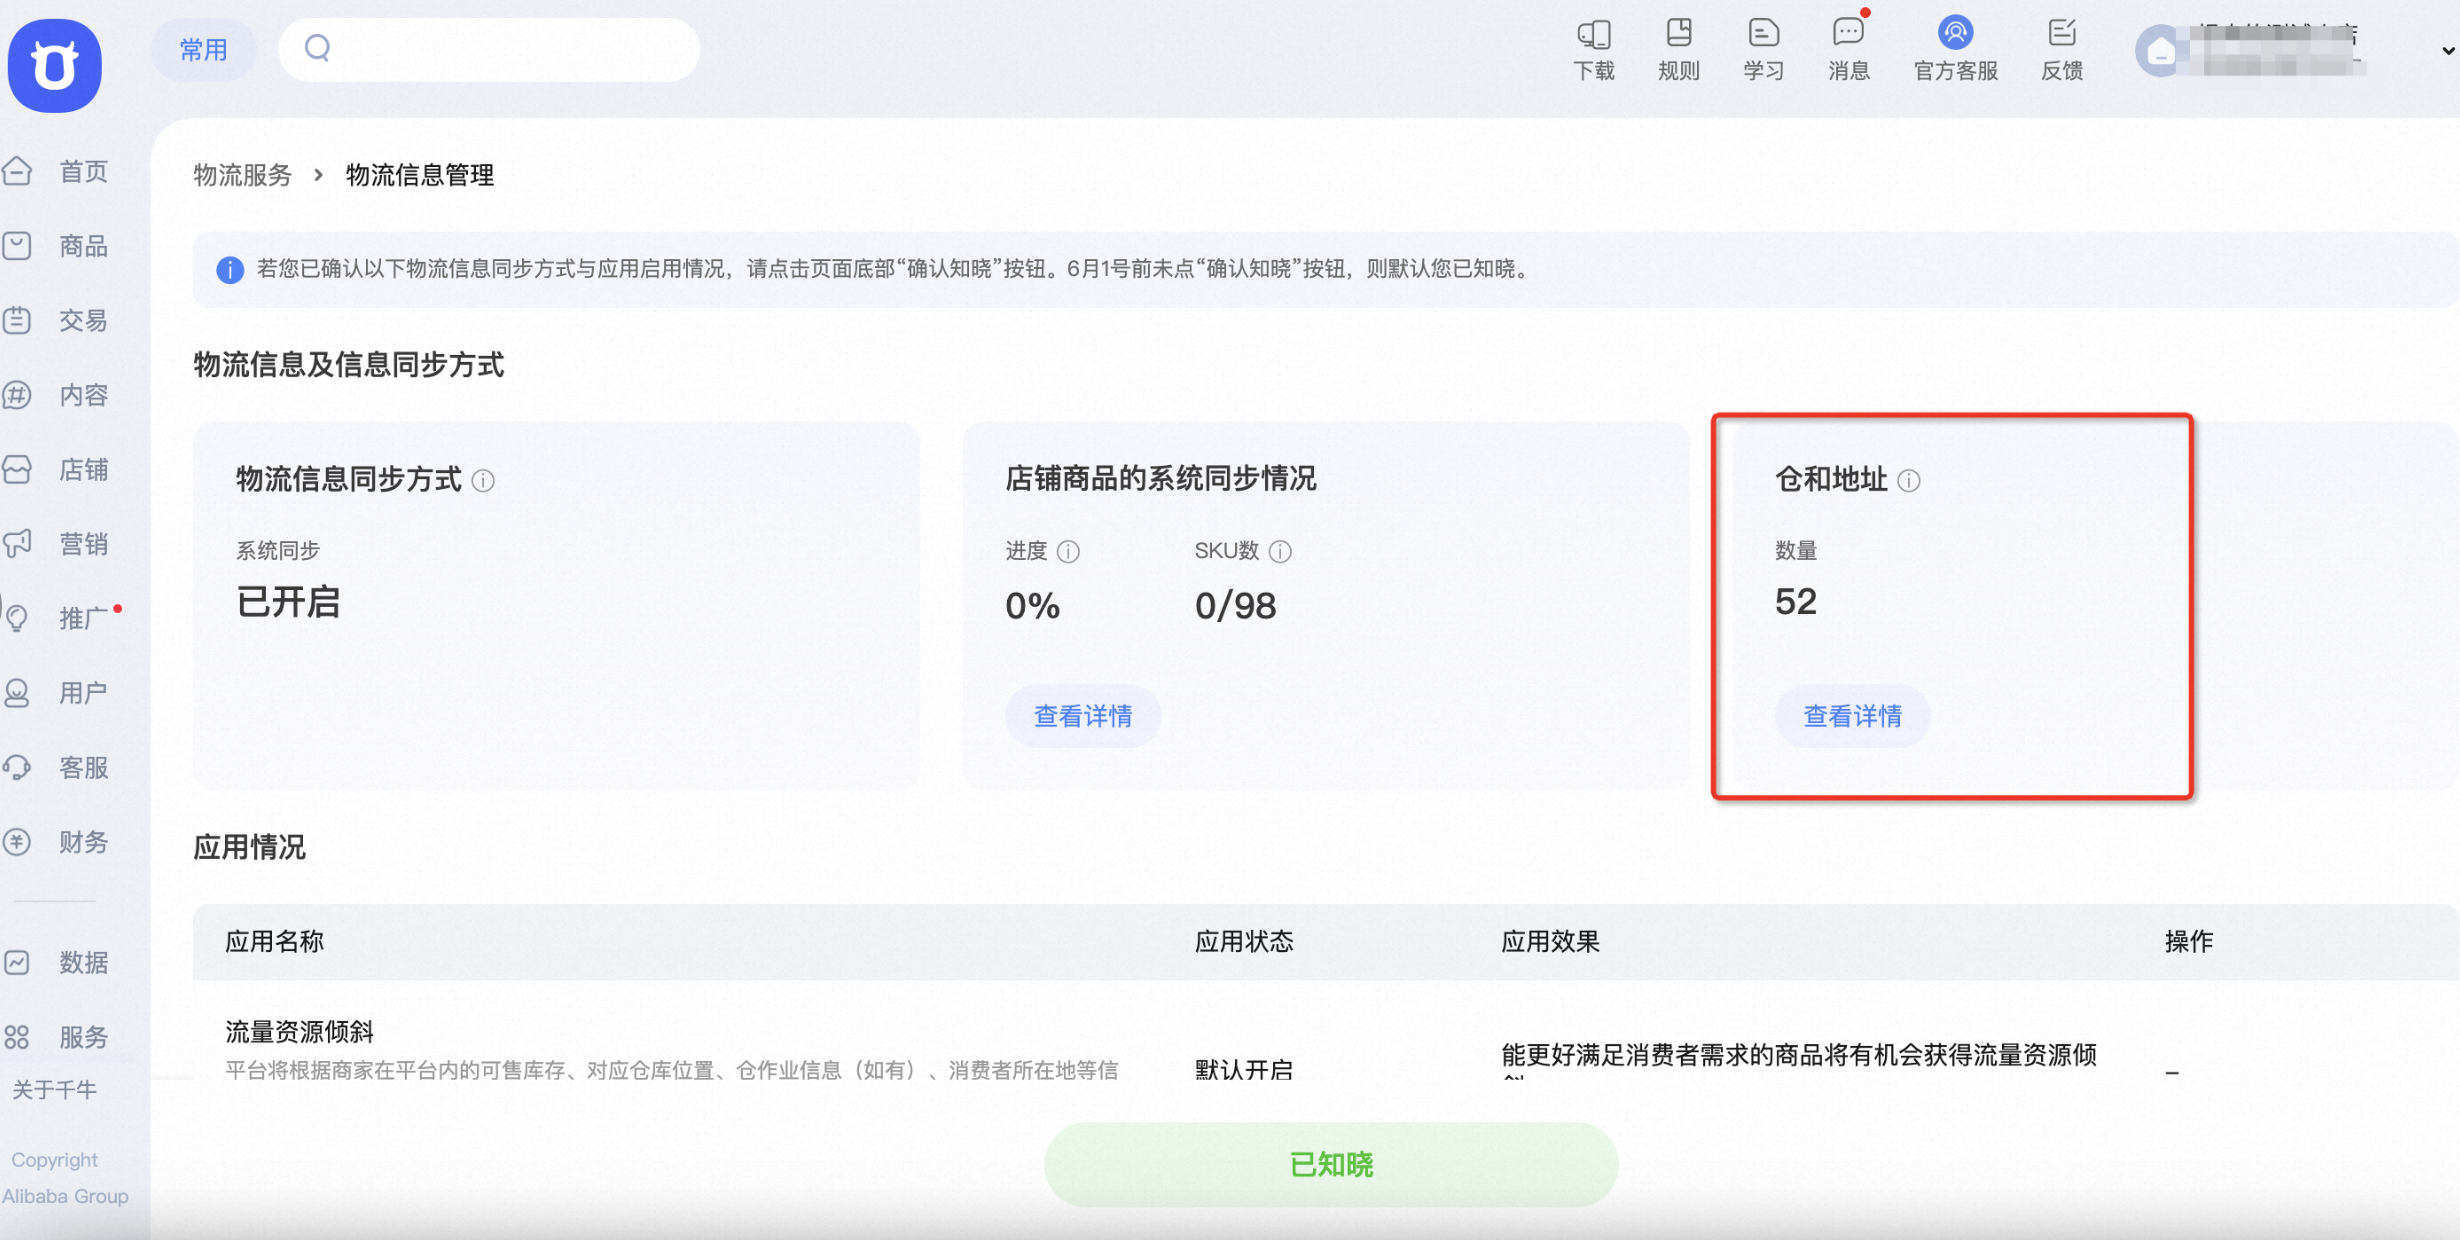The image size is (2460, 1240).
Task: Click the 推广 lightbulb sidebar icon
Action: pos(17,618)
